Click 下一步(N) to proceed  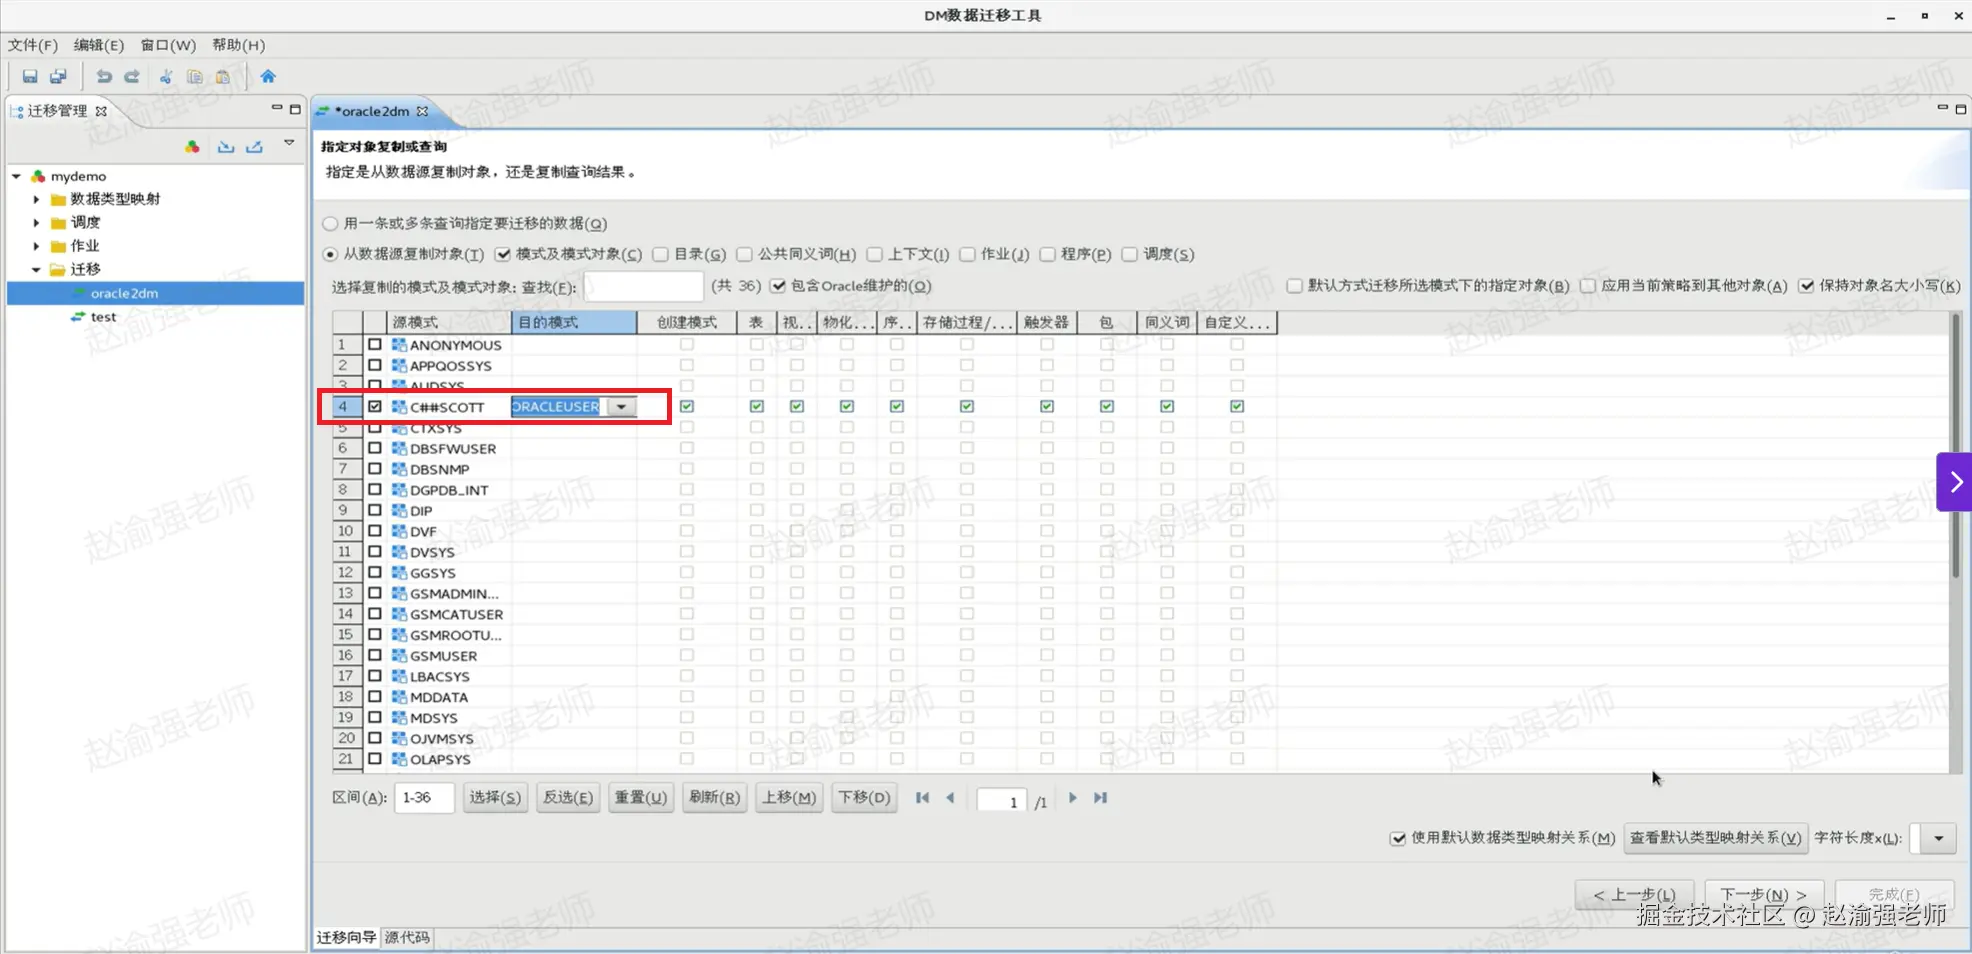[1764, 894]
